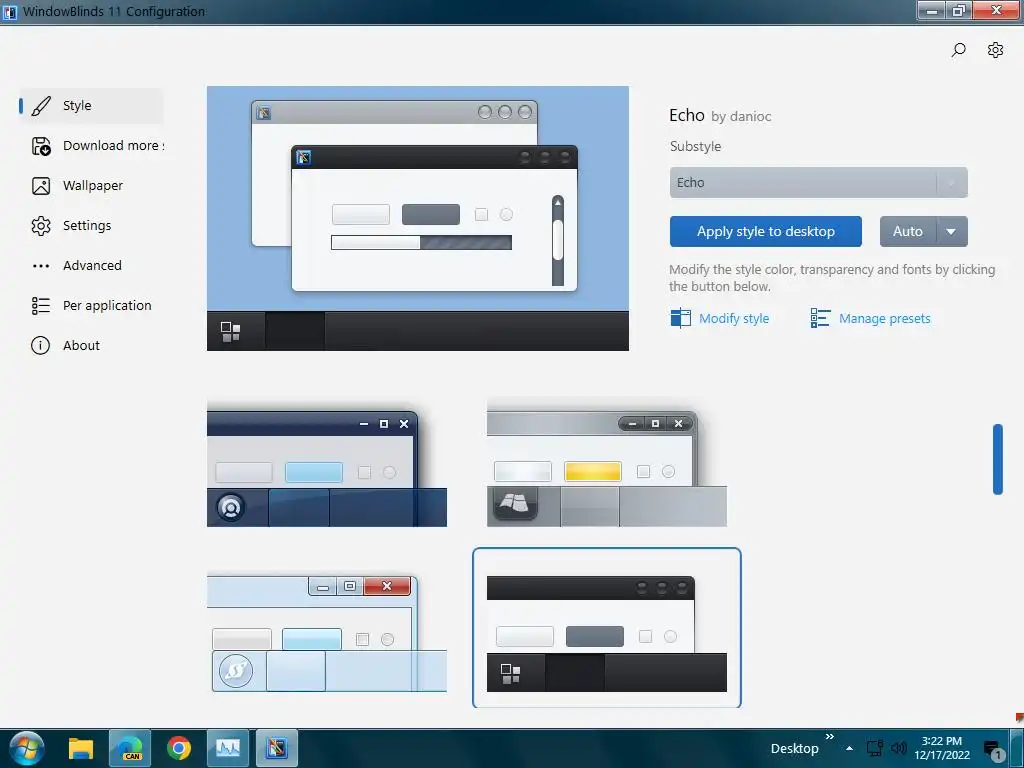Launch Google Chrome from the taskbar
This screenshot has width=1024, height=768.
click(x=178, y=748)
